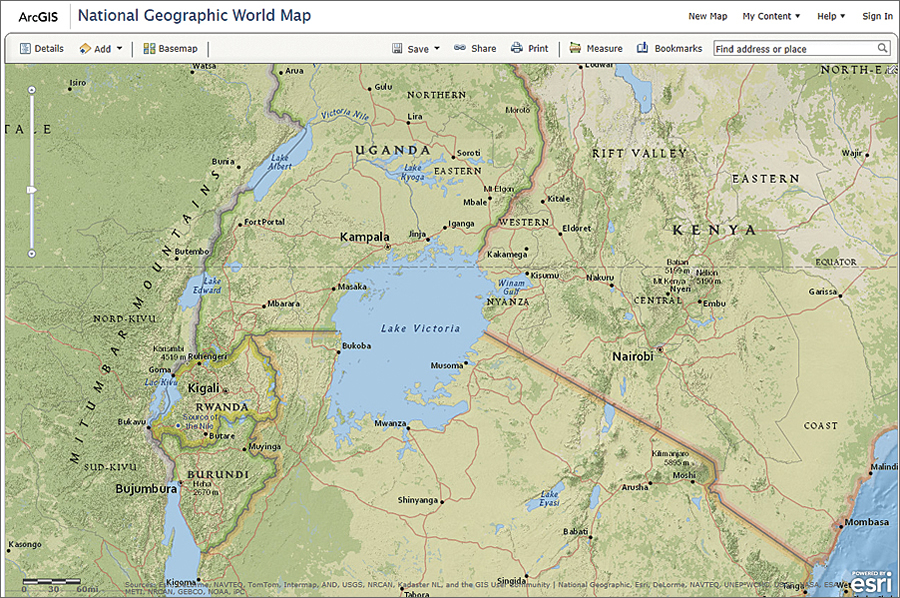
Task: Click the Shinyanga town label
Action: 418,500
